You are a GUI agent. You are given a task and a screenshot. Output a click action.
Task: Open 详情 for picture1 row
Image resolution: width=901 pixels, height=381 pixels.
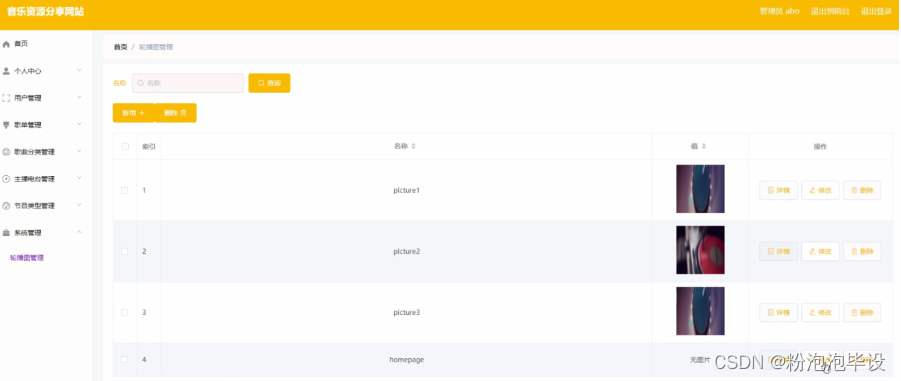click(x=778, y=190)
